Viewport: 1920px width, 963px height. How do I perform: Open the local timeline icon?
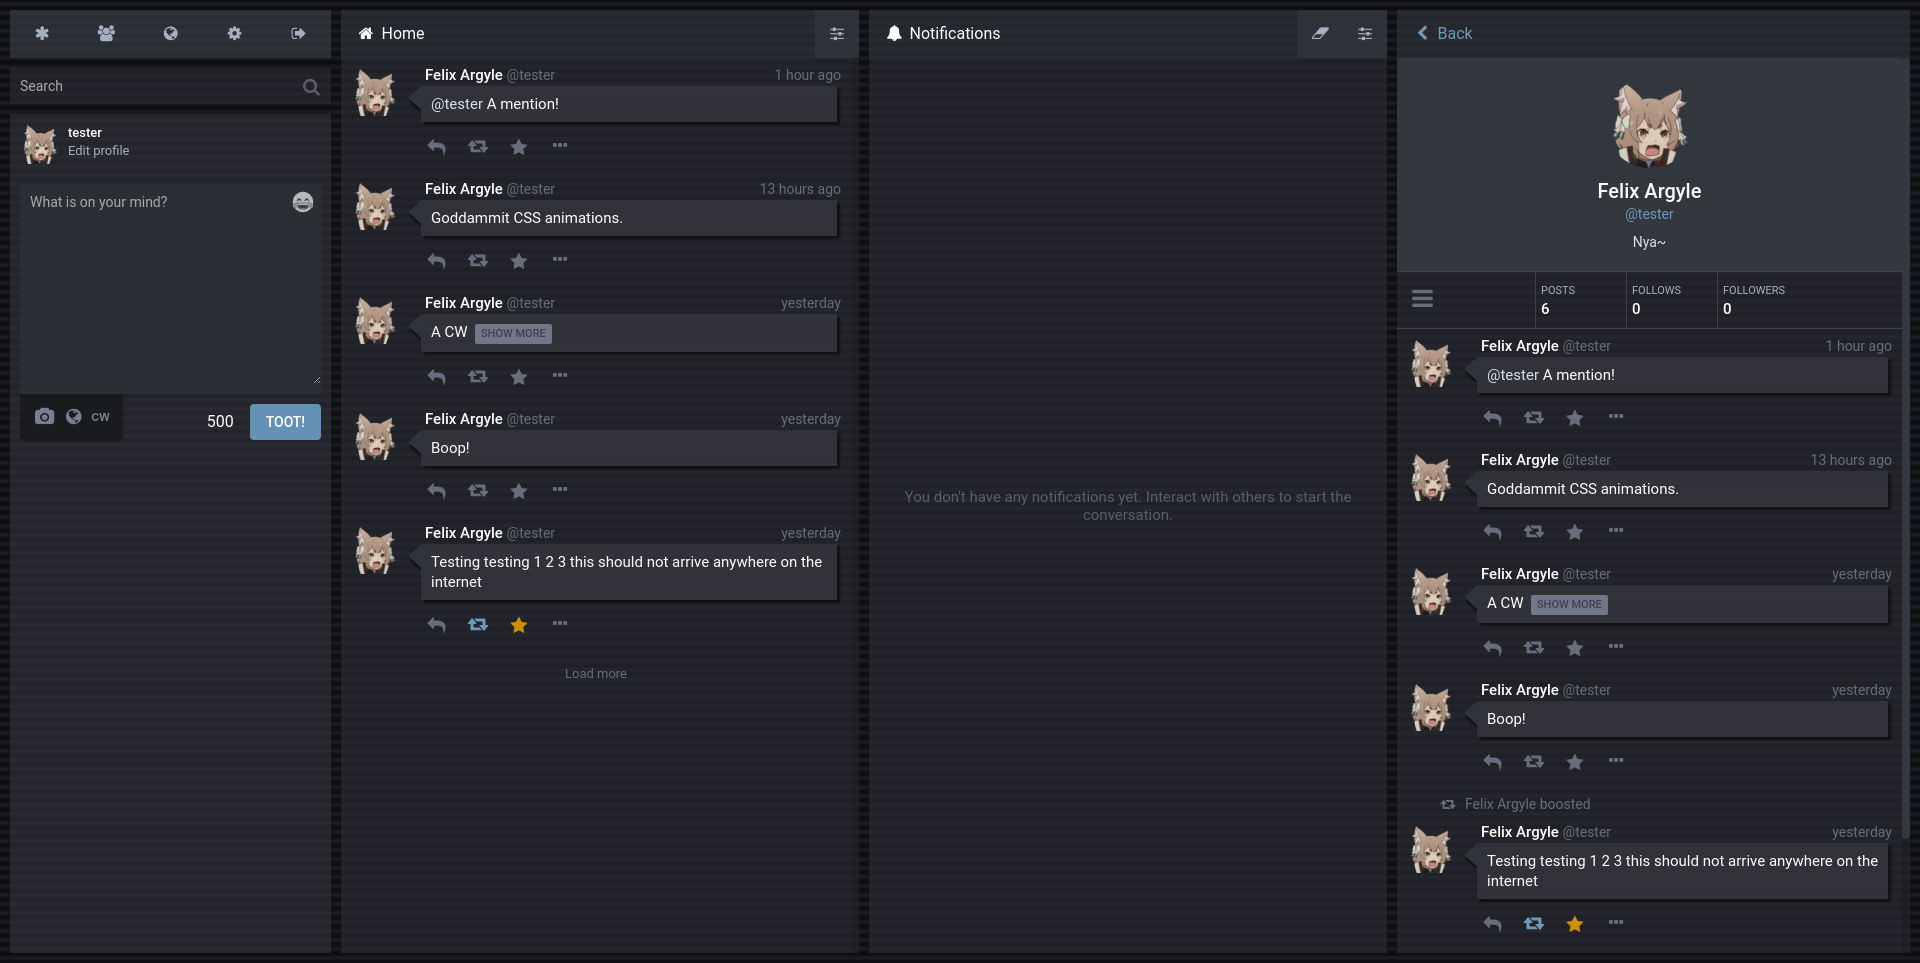tap(106, 33)
